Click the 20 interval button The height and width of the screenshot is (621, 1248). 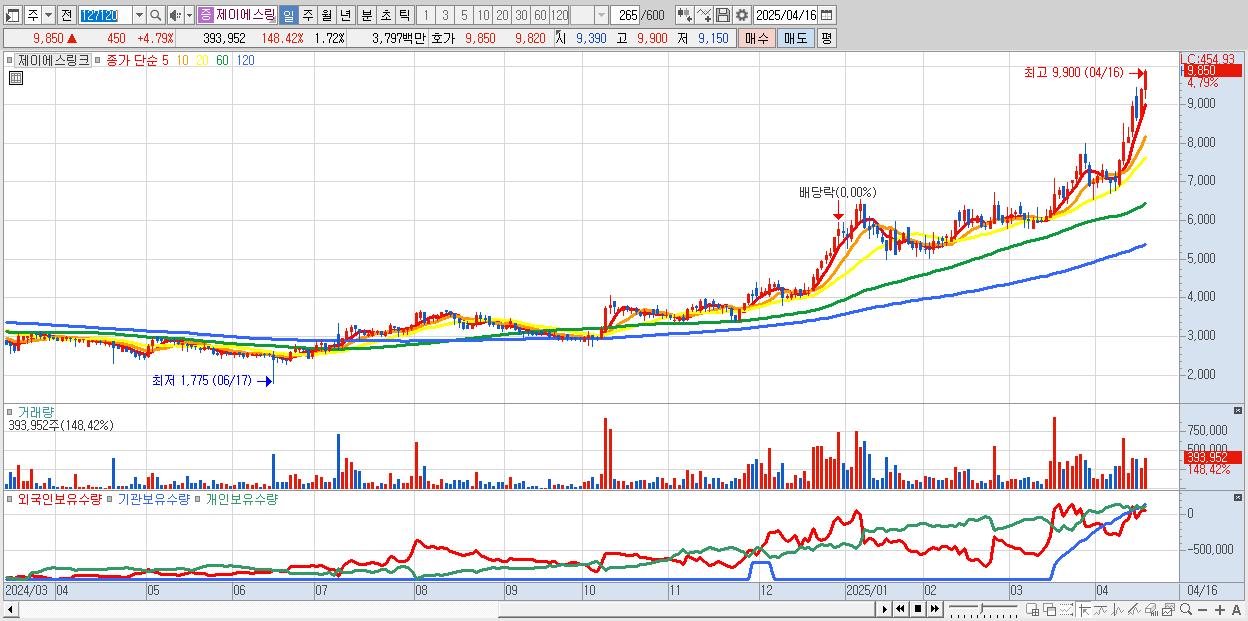[x=502, y=15]
